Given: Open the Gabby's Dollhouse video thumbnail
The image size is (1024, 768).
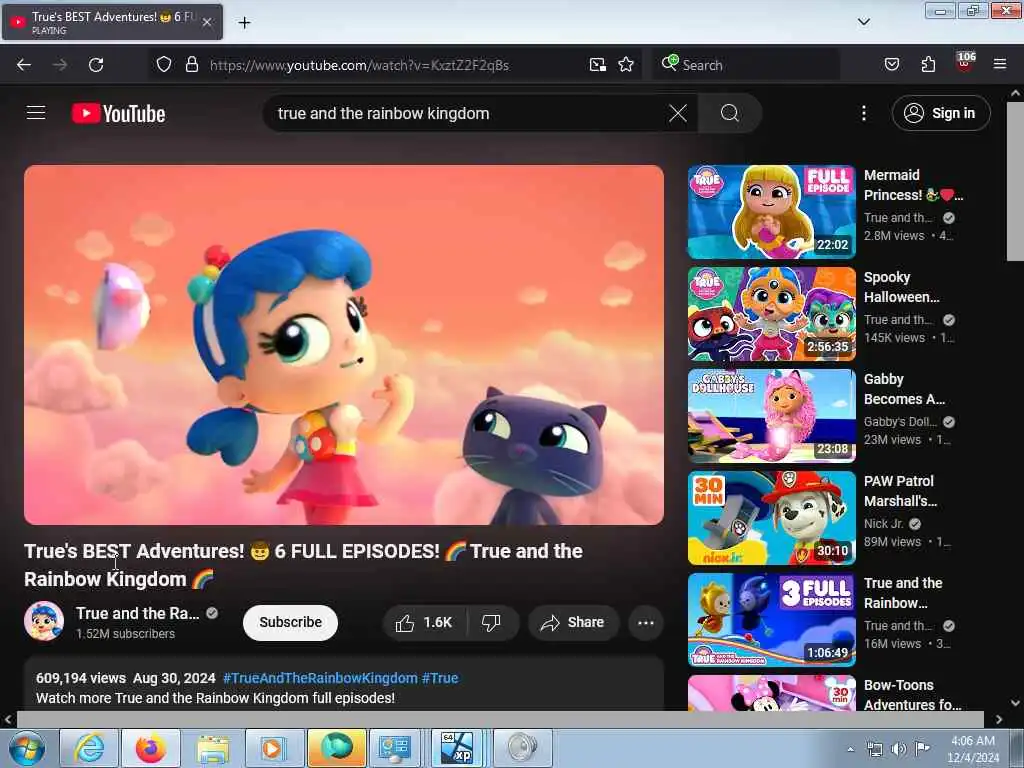Looking at the screenshot, I should 771,415.
